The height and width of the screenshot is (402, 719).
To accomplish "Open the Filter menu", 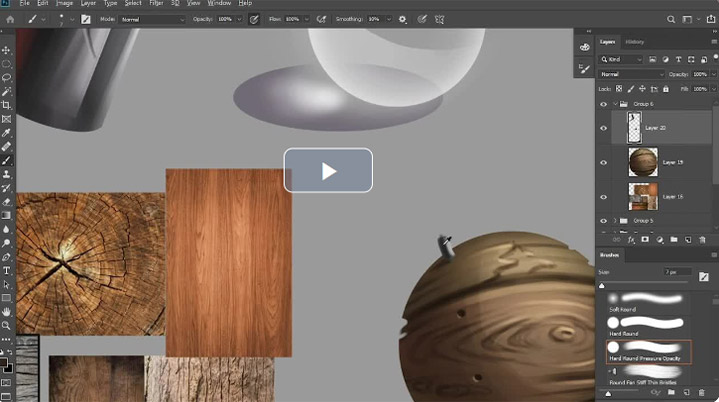I will pos(156,3).
